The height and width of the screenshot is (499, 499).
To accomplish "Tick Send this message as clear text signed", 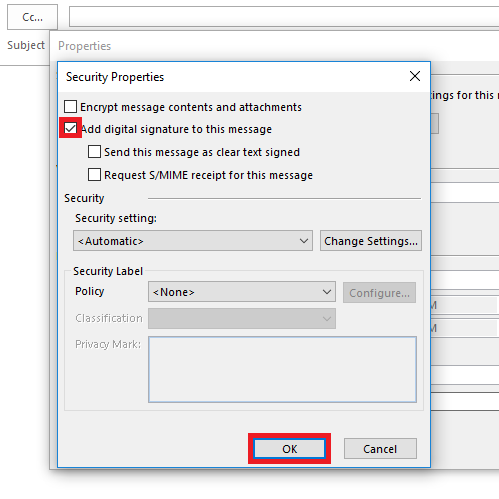I will (94, 152).
